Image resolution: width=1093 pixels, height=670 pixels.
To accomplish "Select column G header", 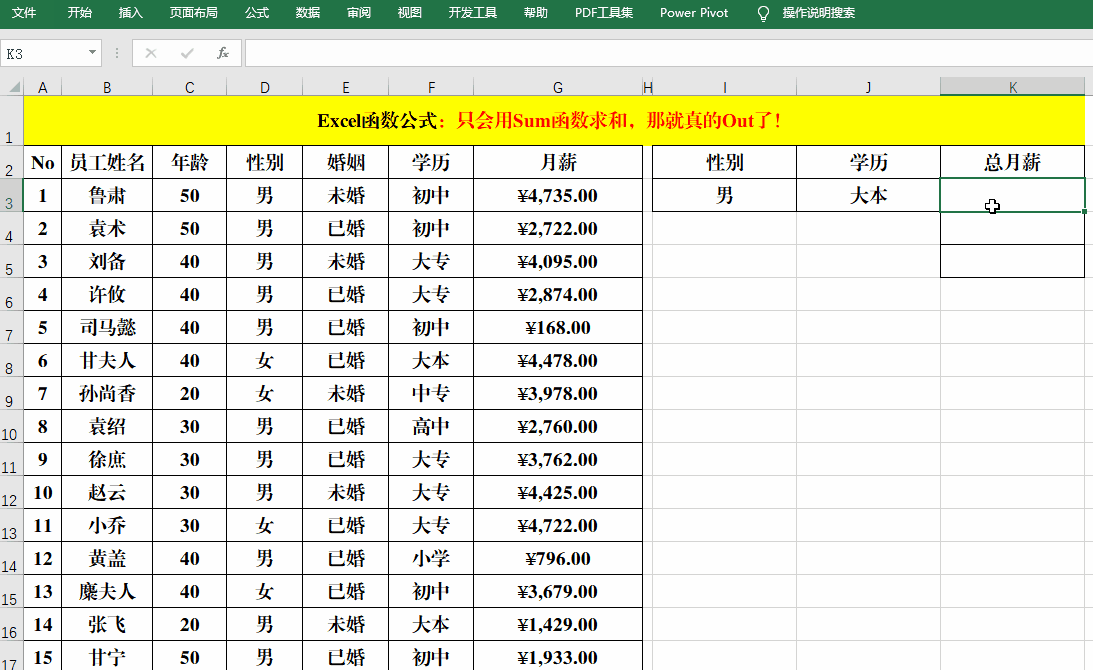I will 558,87.
